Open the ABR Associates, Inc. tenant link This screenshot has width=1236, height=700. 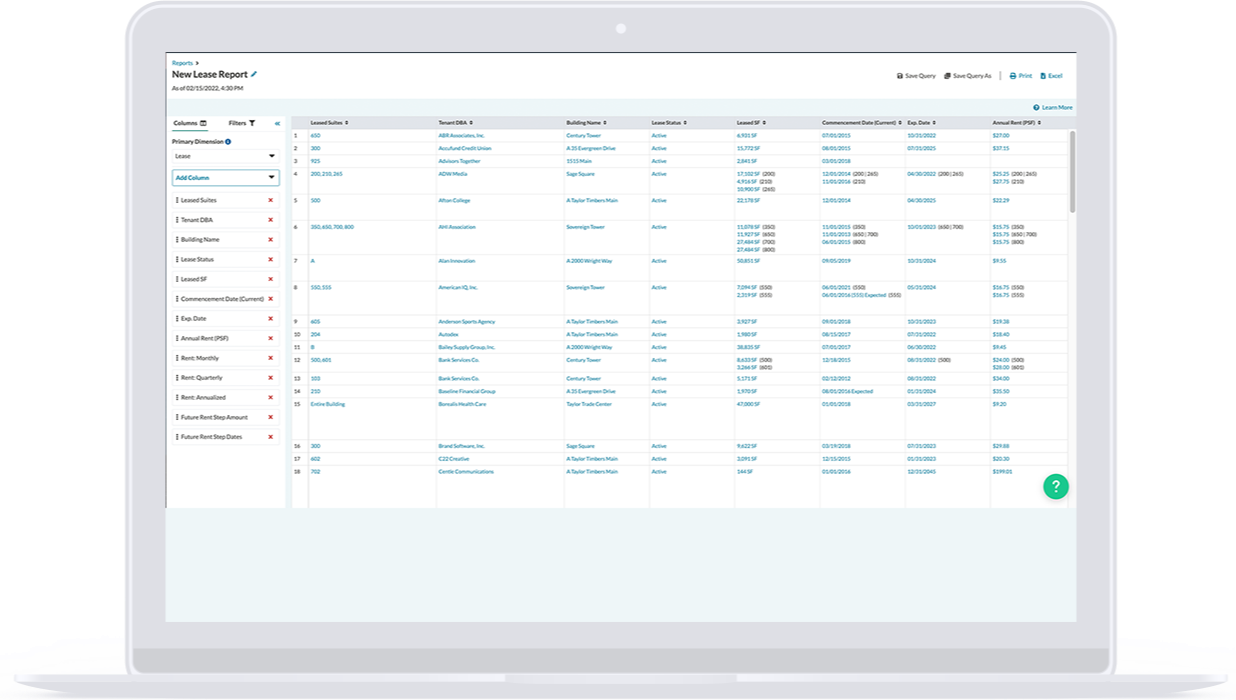(x=461, y=135)
